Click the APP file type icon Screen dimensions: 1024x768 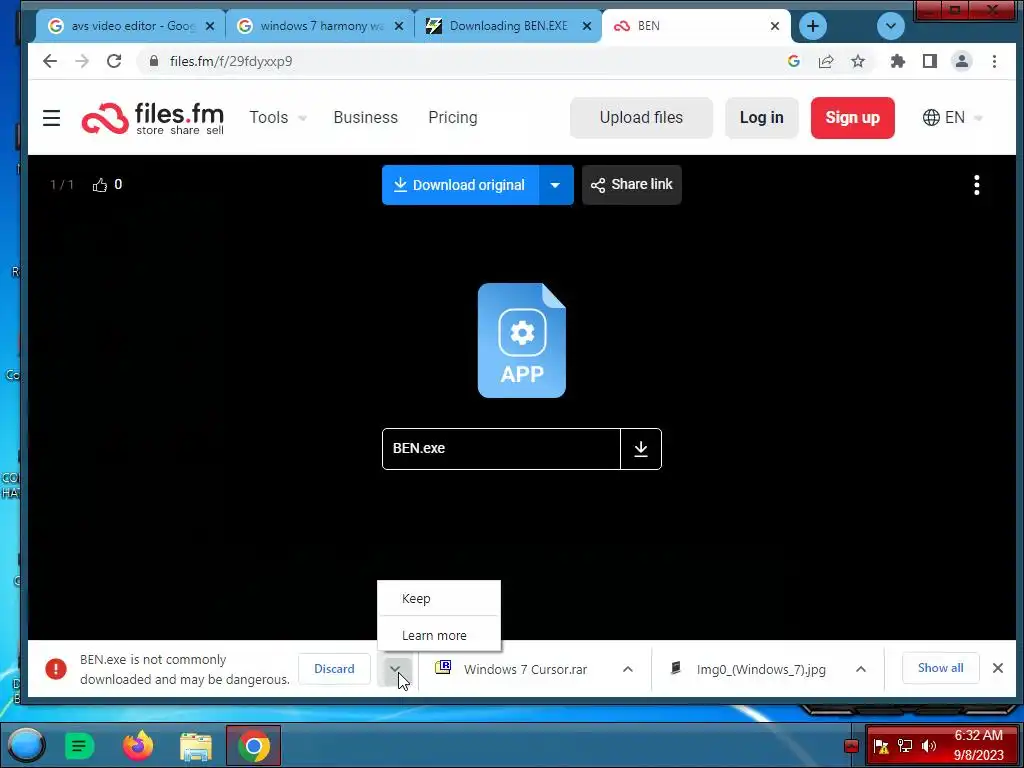coord(521,340)
